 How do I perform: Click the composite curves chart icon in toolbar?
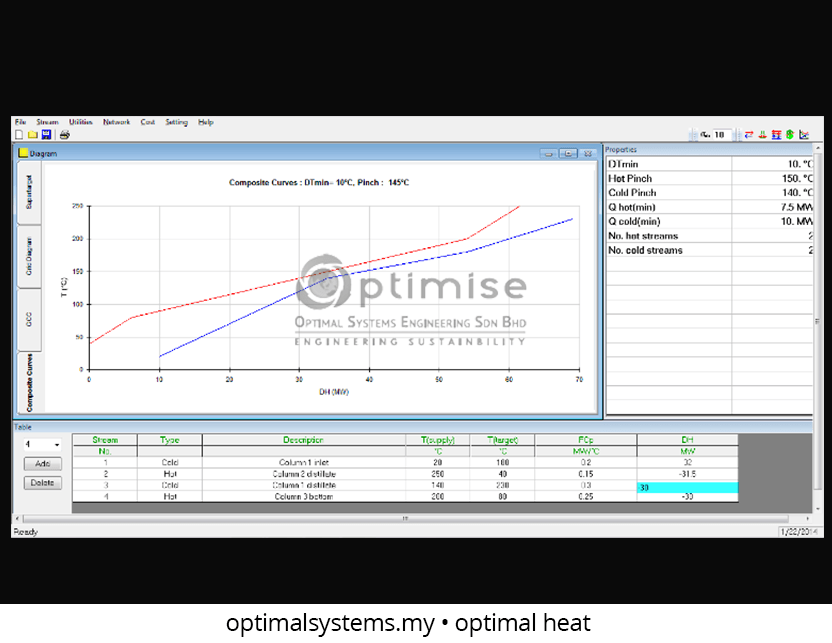click(x=804, y=135)
